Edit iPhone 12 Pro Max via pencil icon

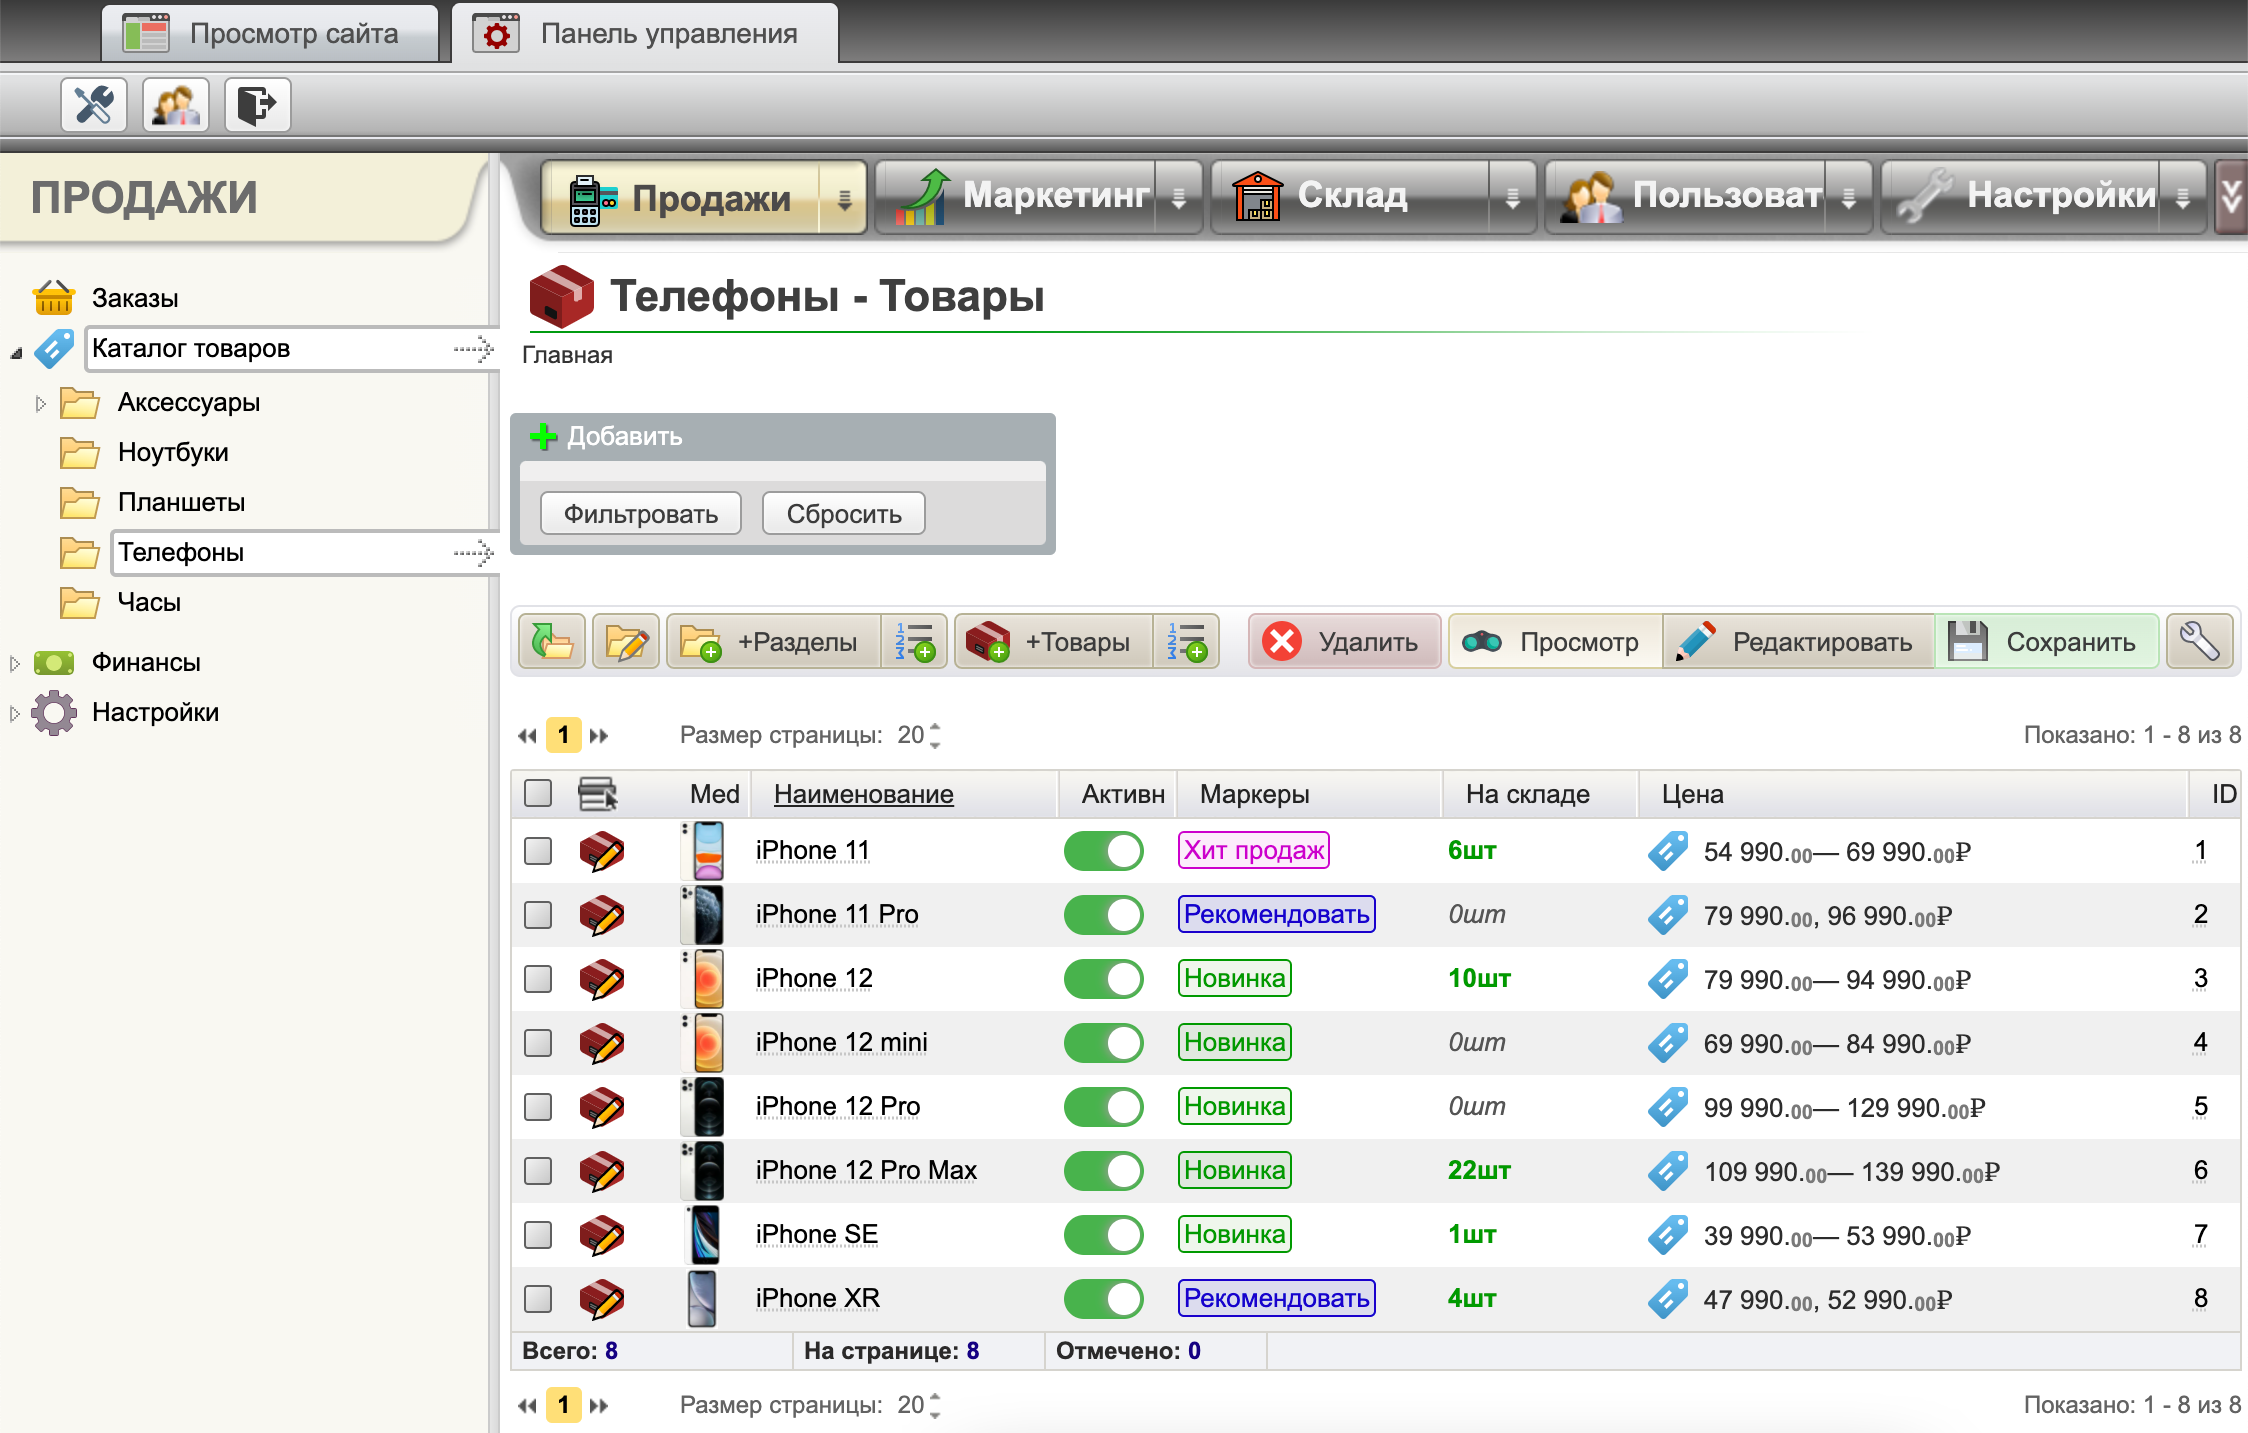click(x=602, y=1171)
